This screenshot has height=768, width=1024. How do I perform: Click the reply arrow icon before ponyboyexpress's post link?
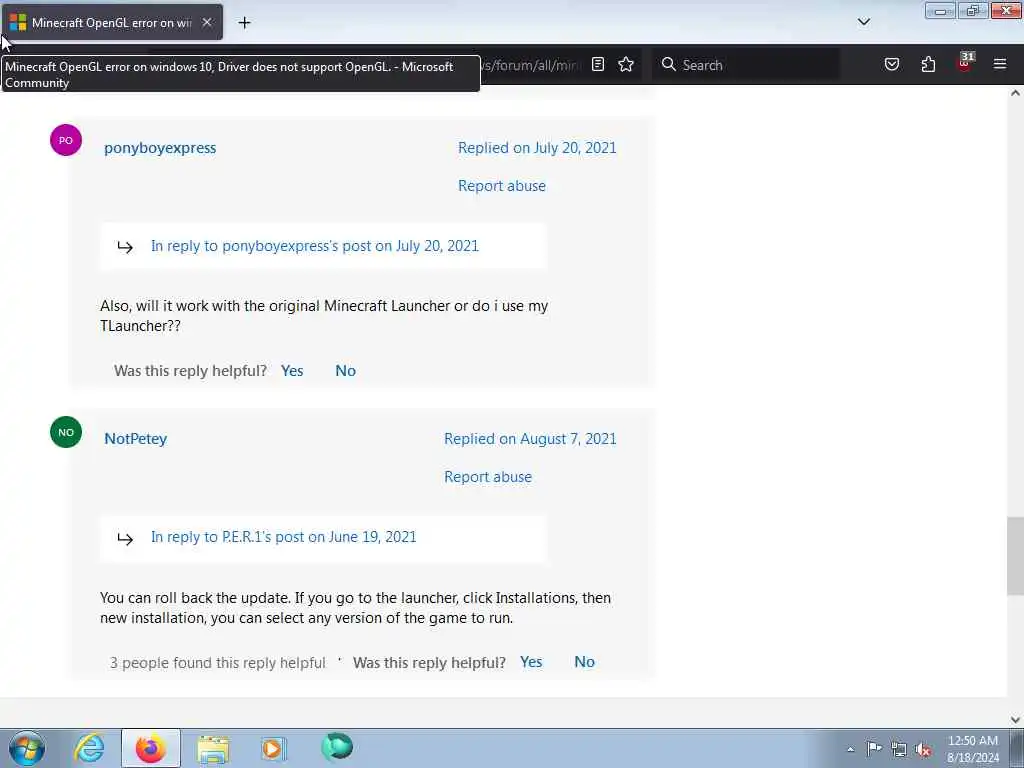(125, 246)
